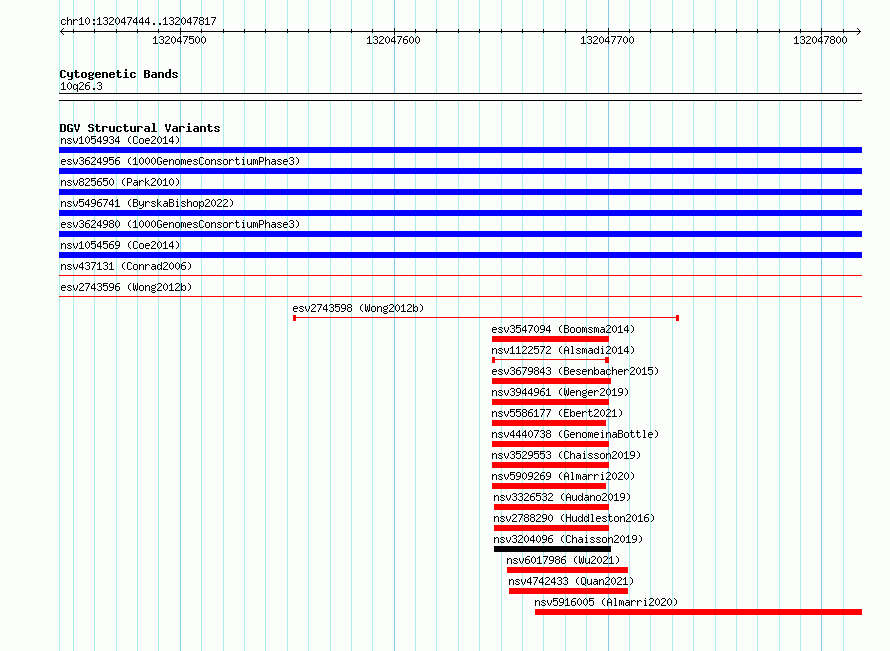The image size is (890, 651).
Task: Select the esv3624956 blue variant bar
Action: point(460,171)
